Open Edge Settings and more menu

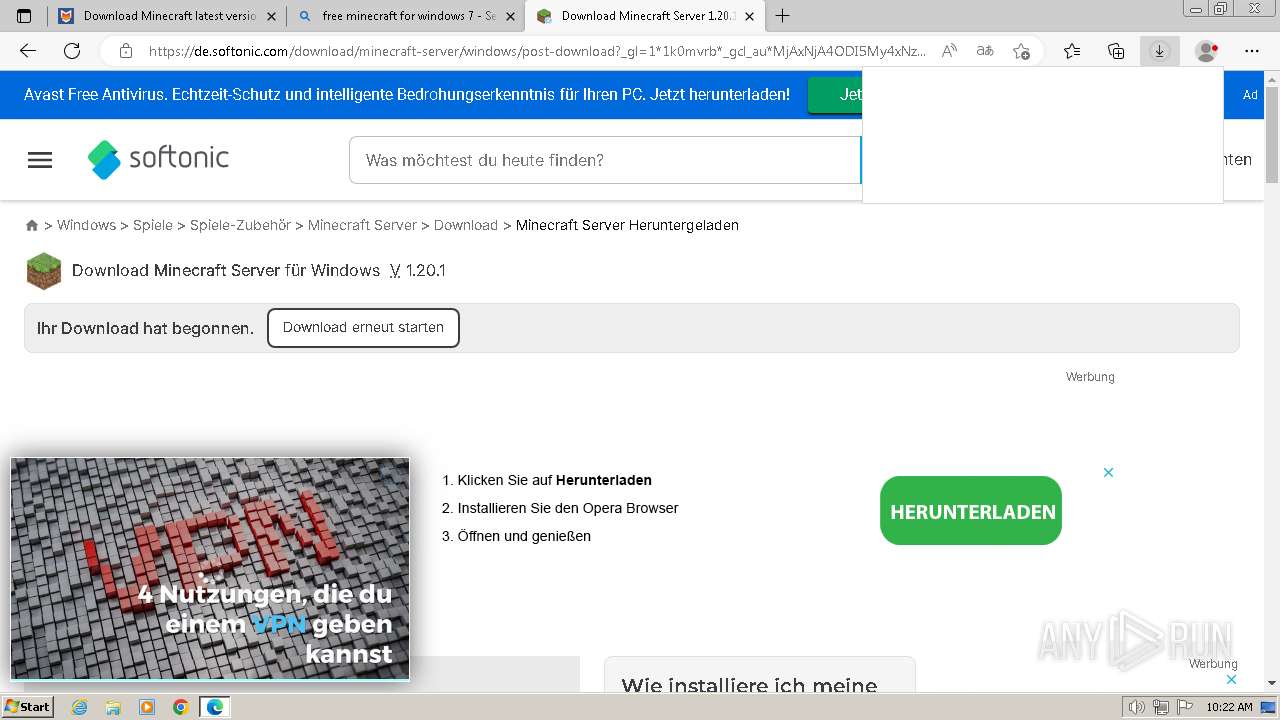point(1252,51)
